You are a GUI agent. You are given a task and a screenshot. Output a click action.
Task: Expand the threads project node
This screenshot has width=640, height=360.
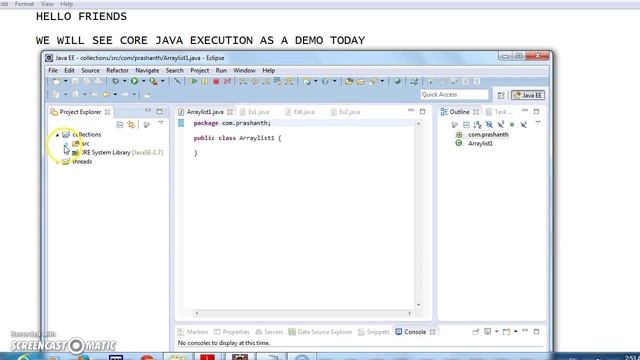58,162
